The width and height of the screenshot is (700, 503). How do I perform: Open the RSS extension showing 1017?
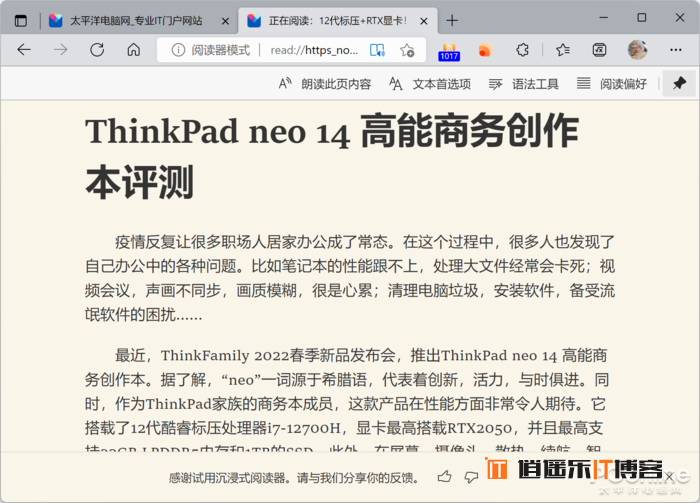(x=449, y=51)
